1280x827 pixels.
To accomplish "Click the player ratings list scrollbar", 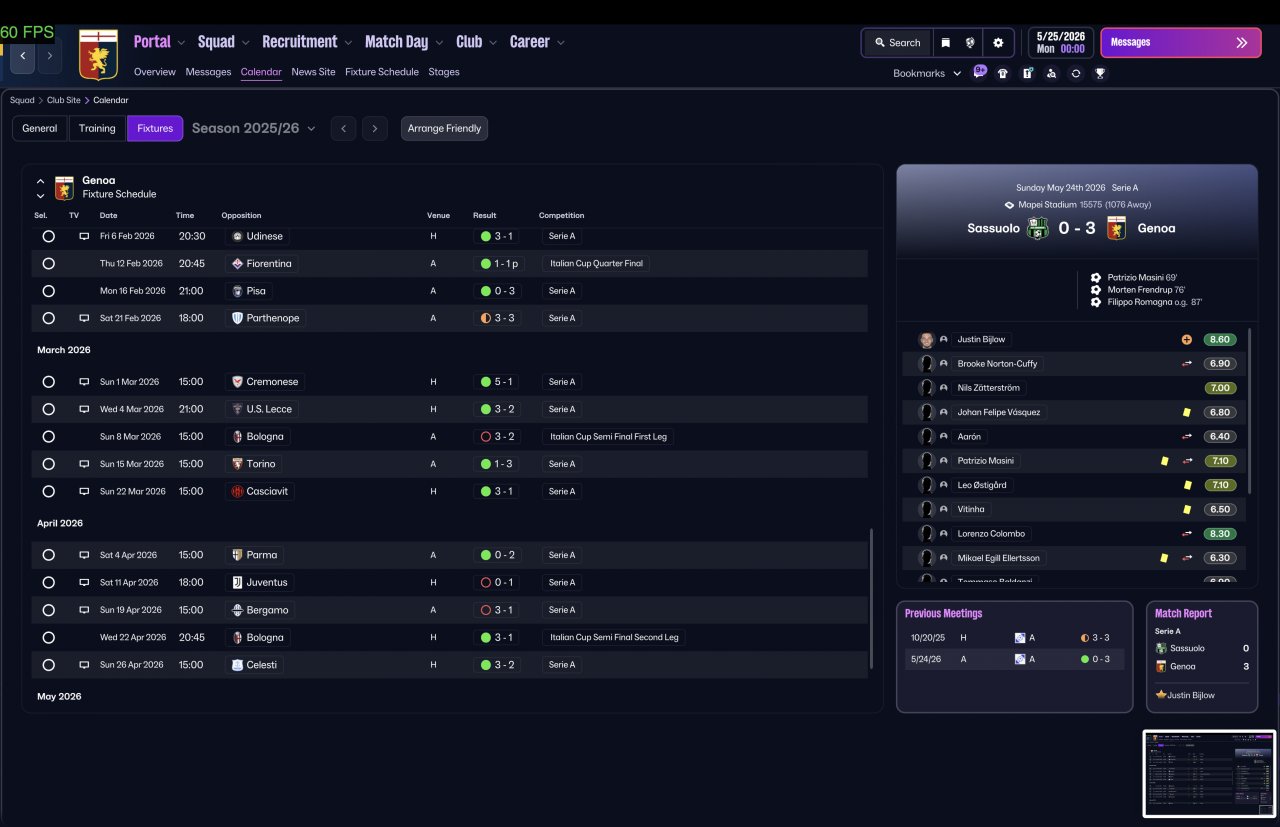I will tap(1249, 410).
